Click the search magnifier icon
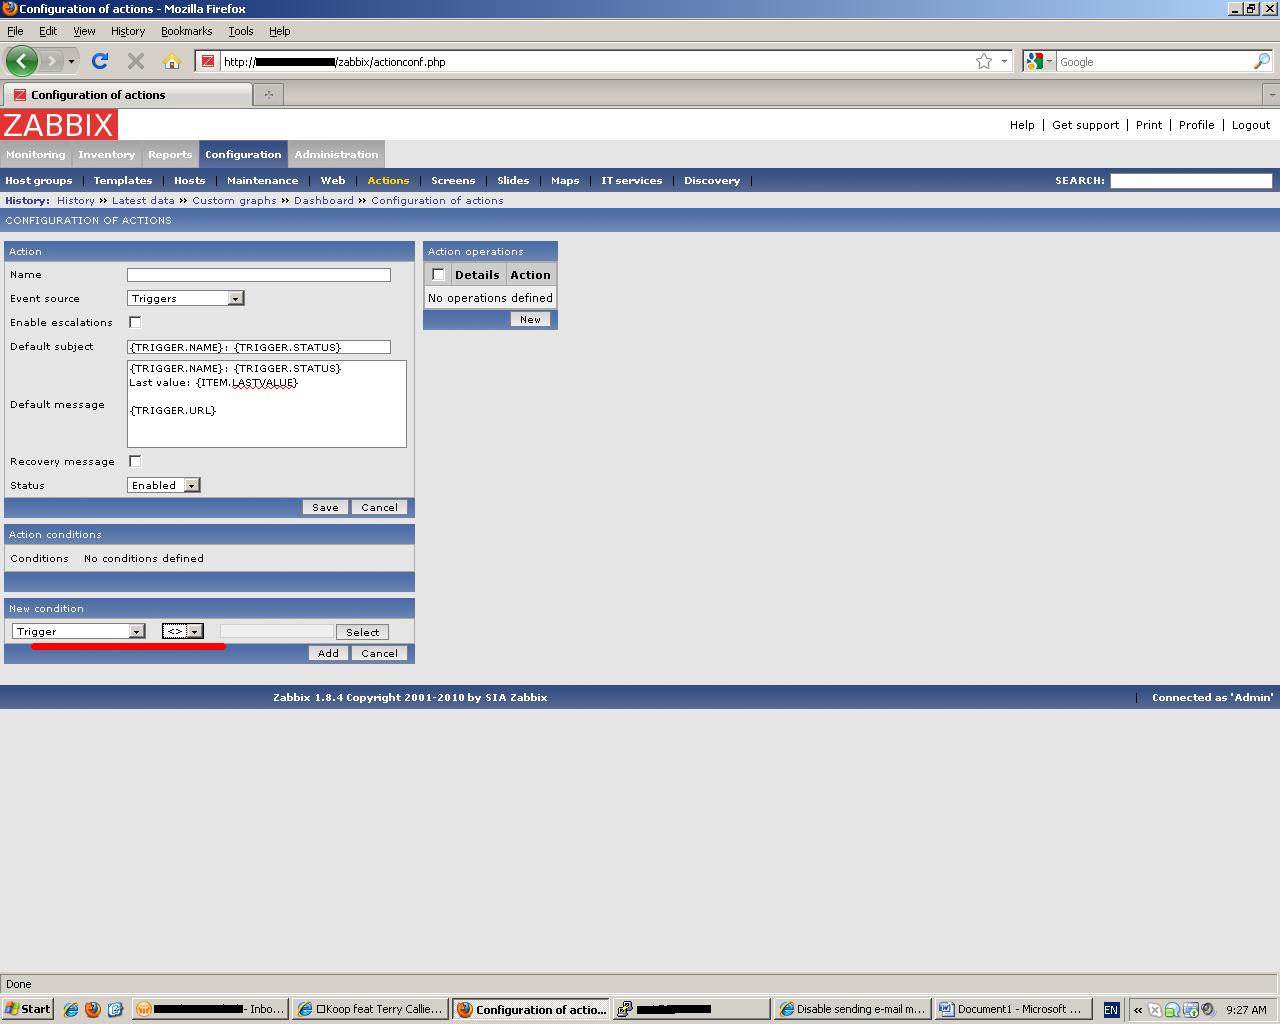Screen dimensions: 1280x1024 [1262, 61]
